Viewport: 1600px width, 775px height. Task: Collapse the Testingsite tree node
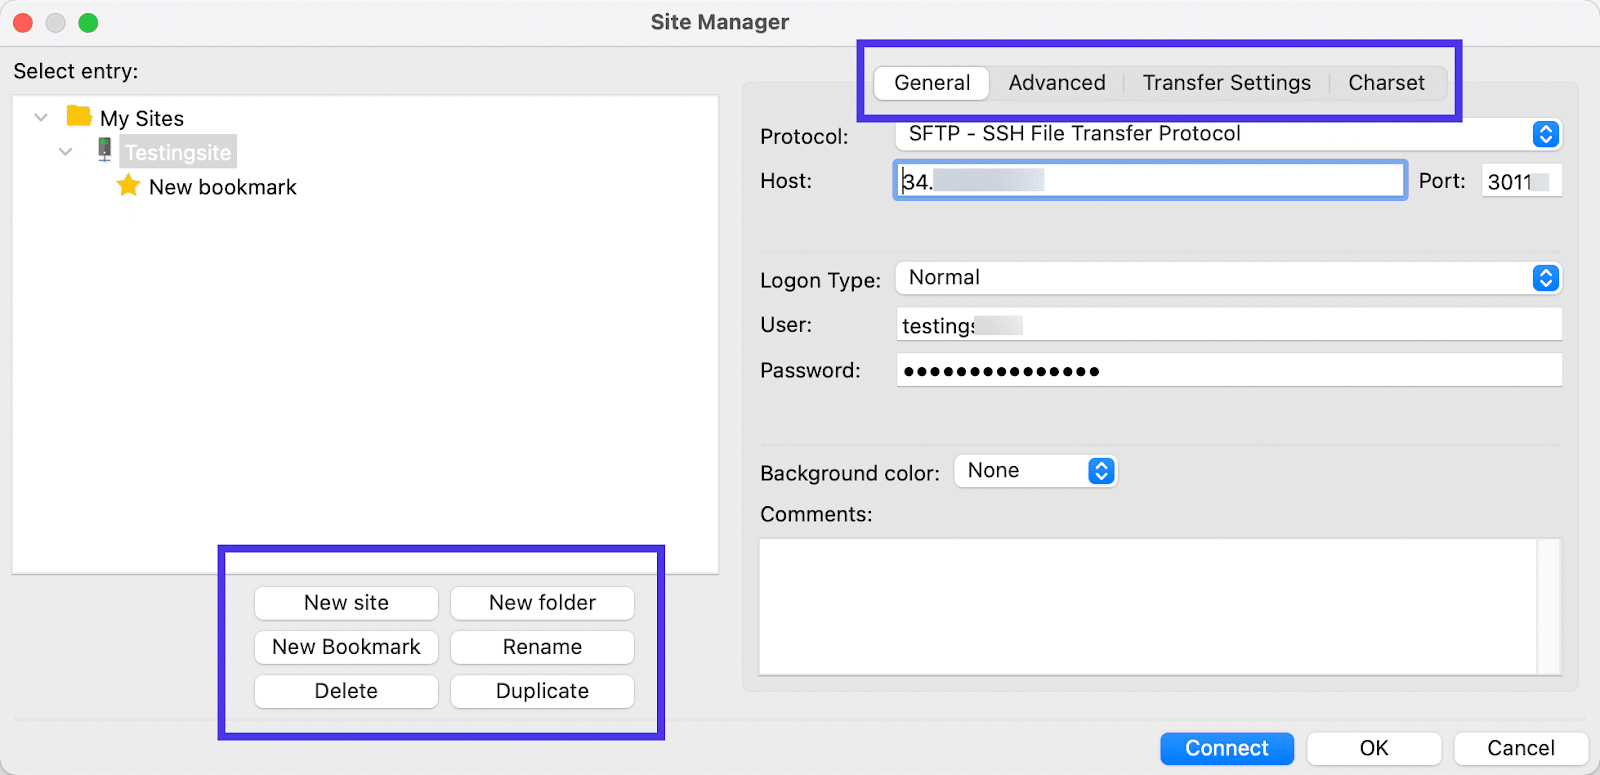click(x=66, y=152)
